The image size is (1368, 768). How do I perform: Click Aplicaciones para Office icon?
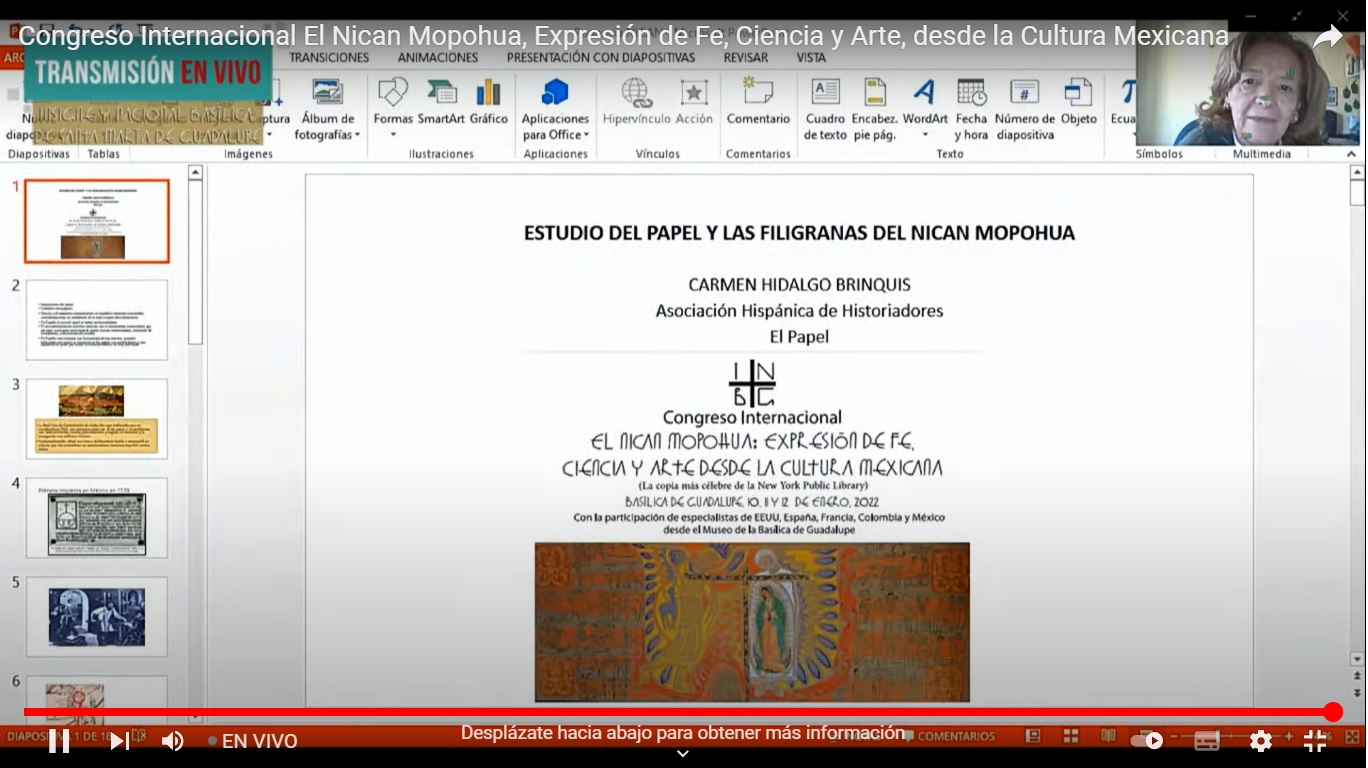pos(555,92)
